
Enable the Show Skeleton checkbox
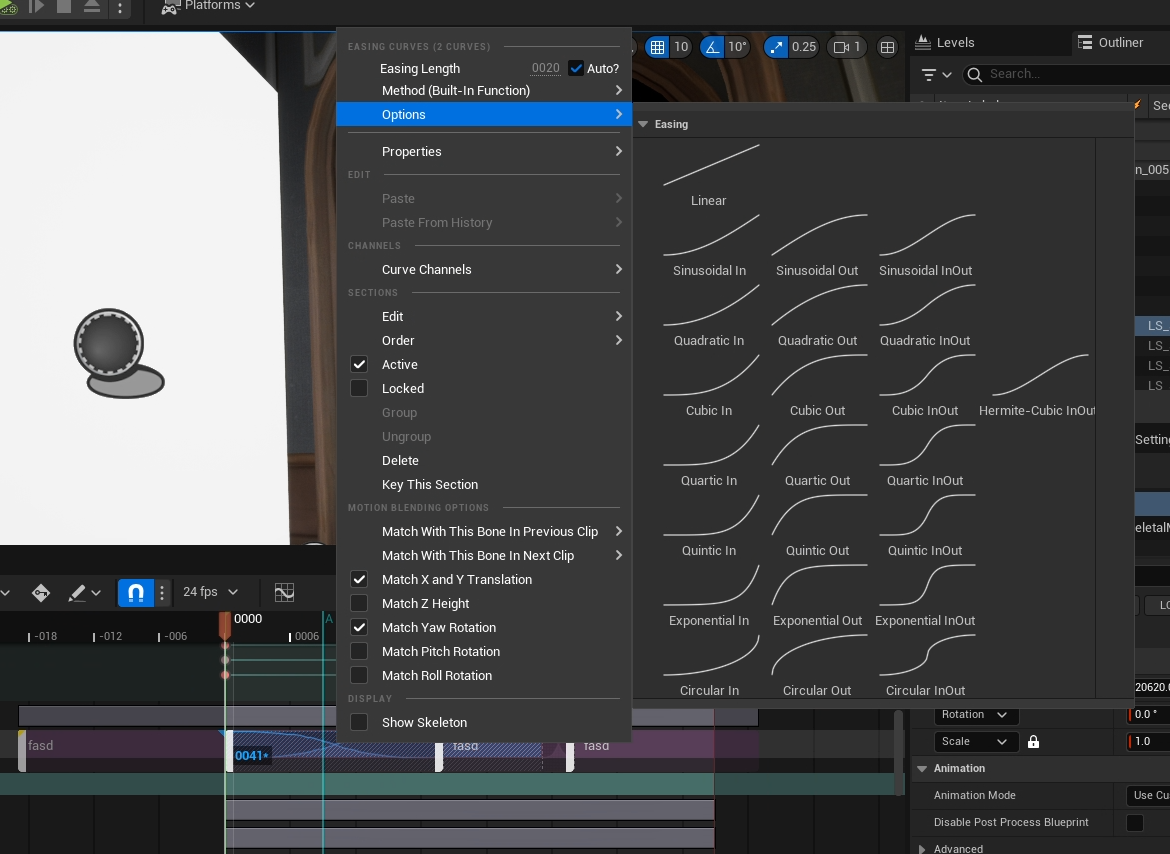pyautogui.click(x=359, y=721)
